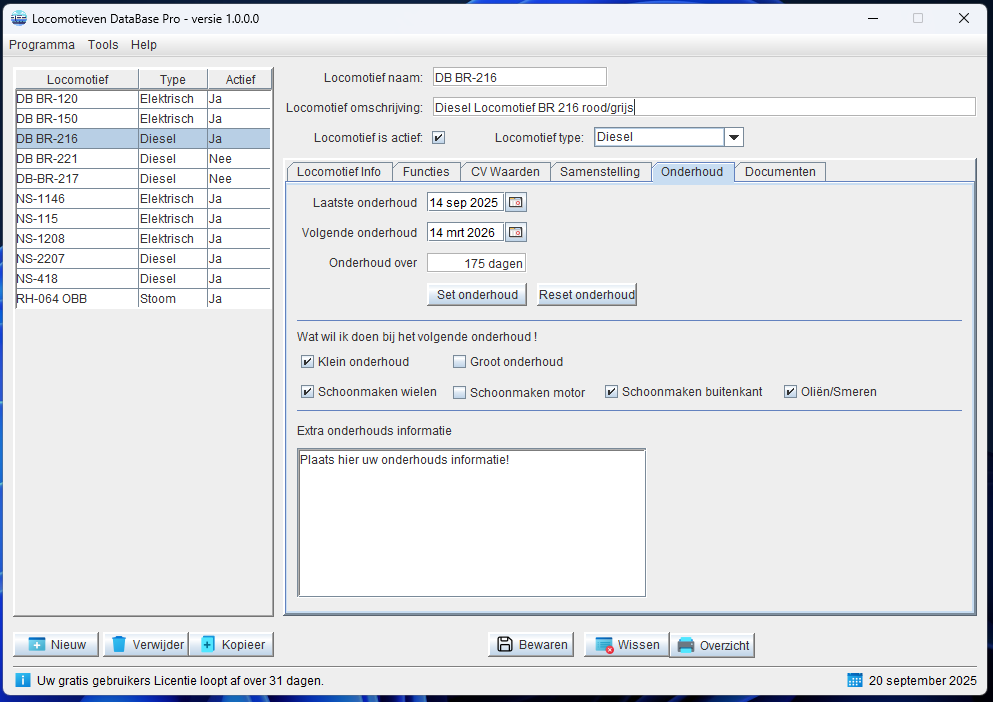
Task: Sort the list by the Type column header
Action: point(173,80)
